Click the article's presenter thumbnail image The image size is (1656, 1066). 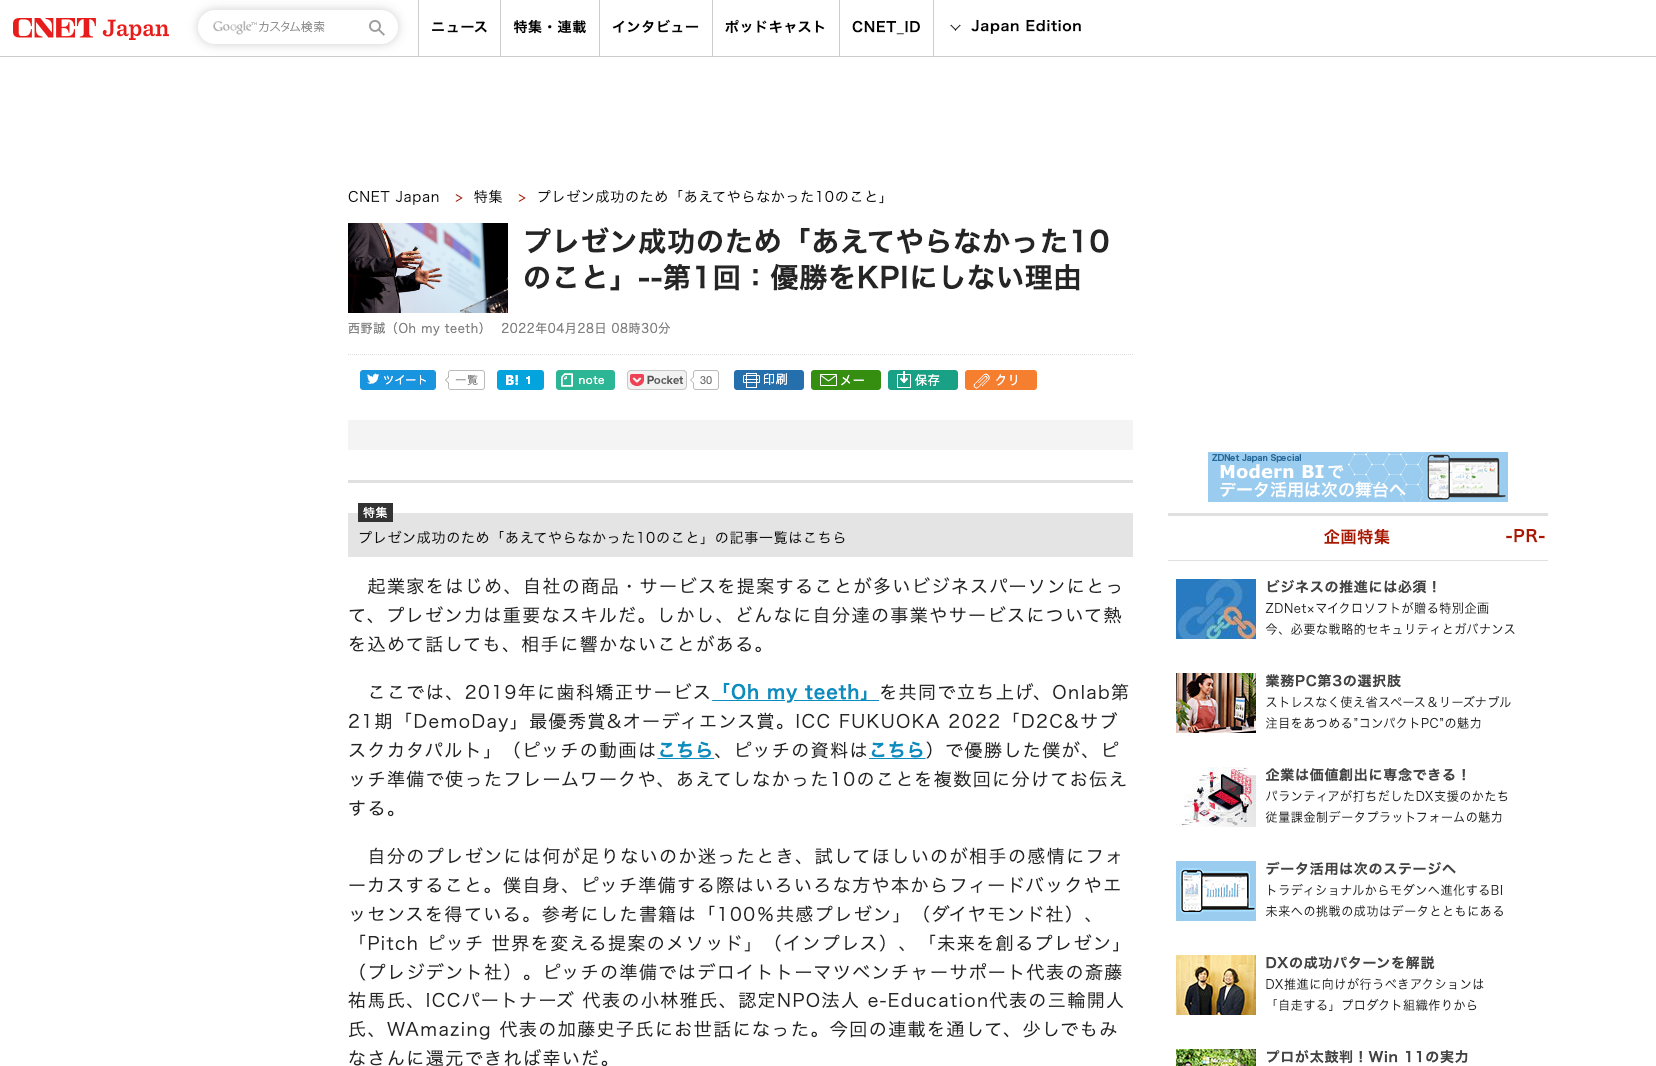[x=427, y=268]
